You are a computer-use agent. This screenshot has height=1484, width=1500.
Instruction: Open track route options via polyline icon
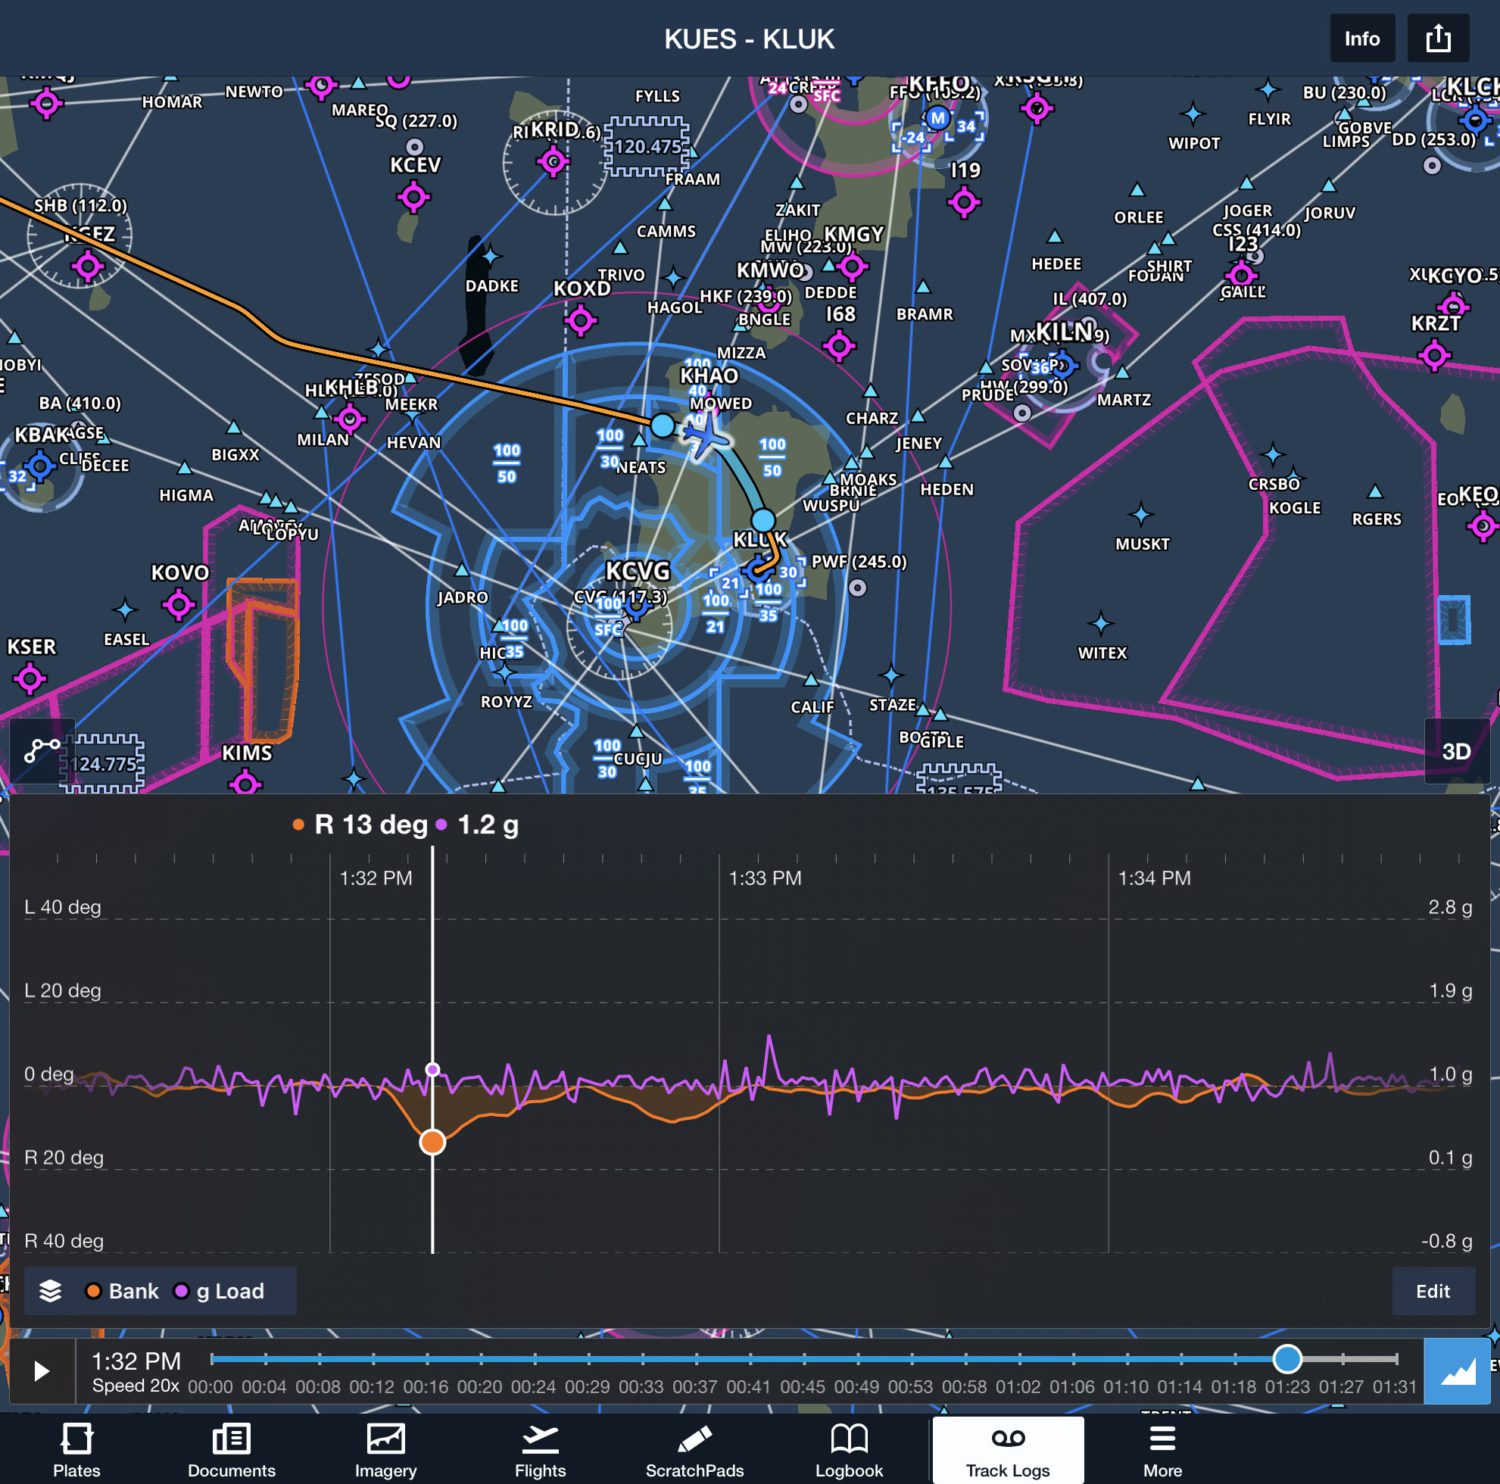pyautogui.click(x=40, y=748)
